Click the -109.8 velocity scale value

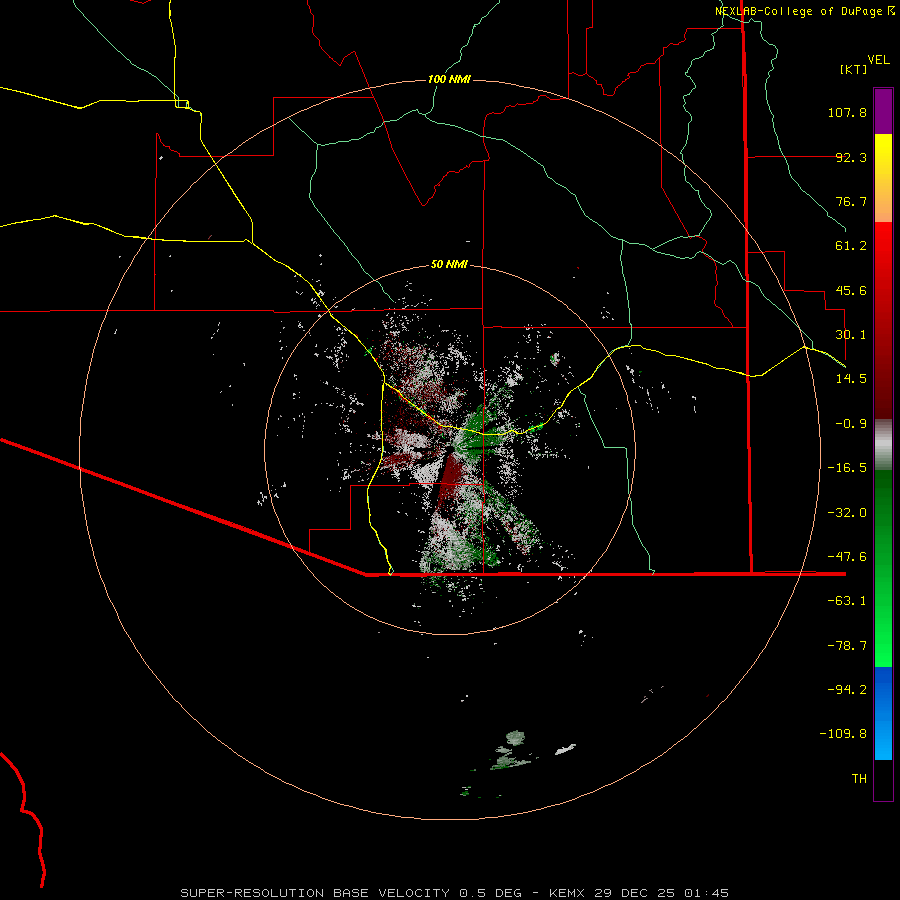point(843,734)
